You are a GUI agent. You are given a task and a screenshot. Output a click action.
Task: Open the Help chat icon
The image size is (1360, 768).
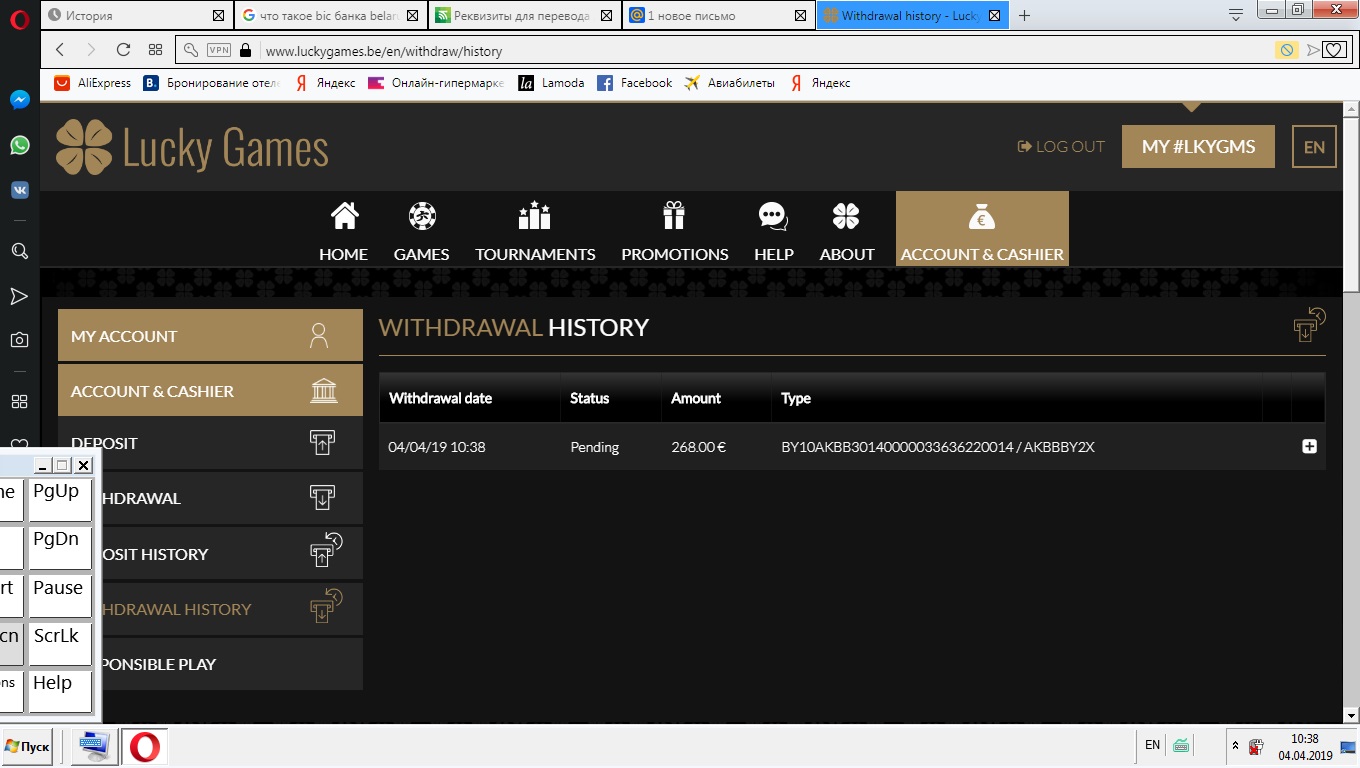pyautogui.click(x=773, y=216)
